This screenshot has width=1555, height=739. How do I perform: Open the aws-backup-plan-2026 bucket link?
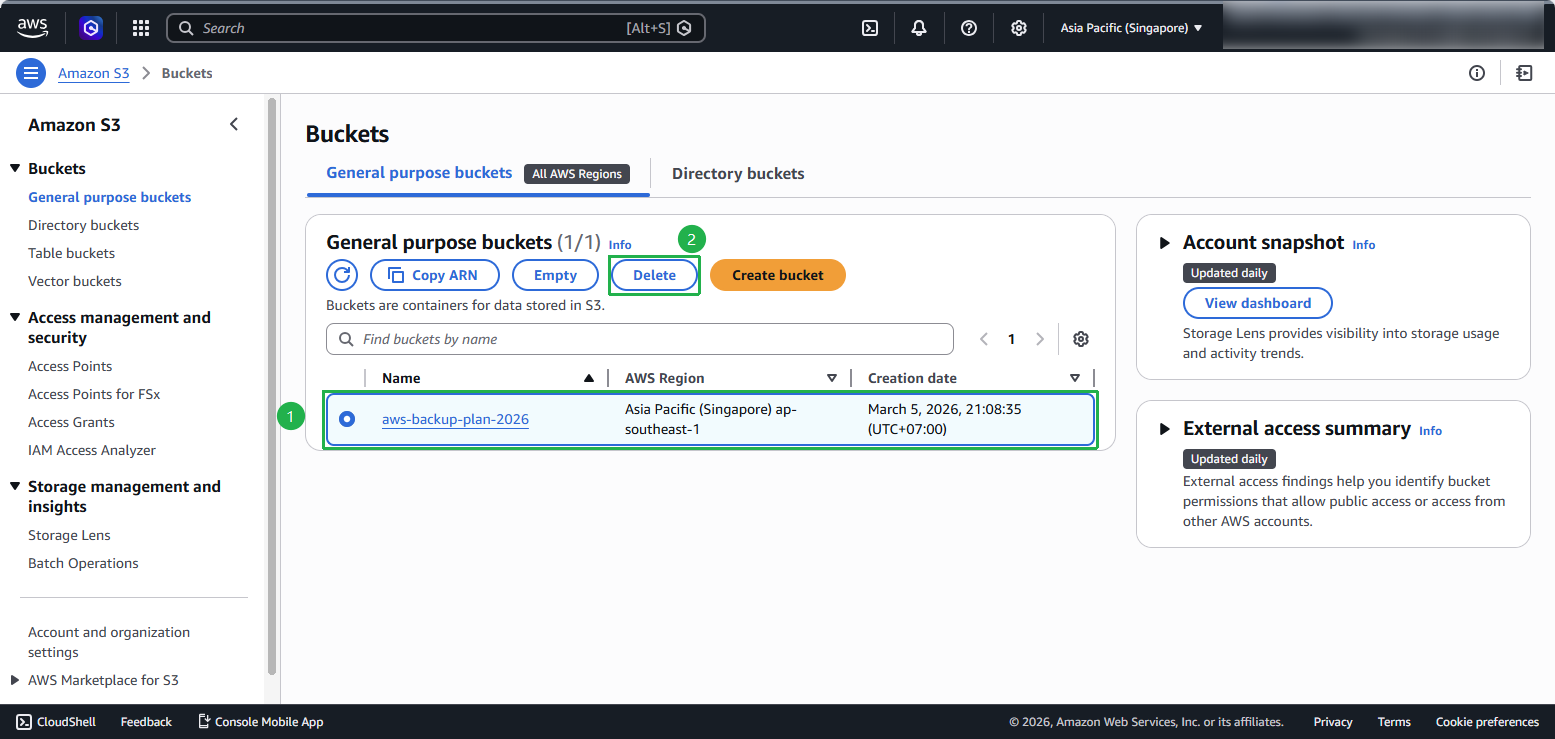455,419
